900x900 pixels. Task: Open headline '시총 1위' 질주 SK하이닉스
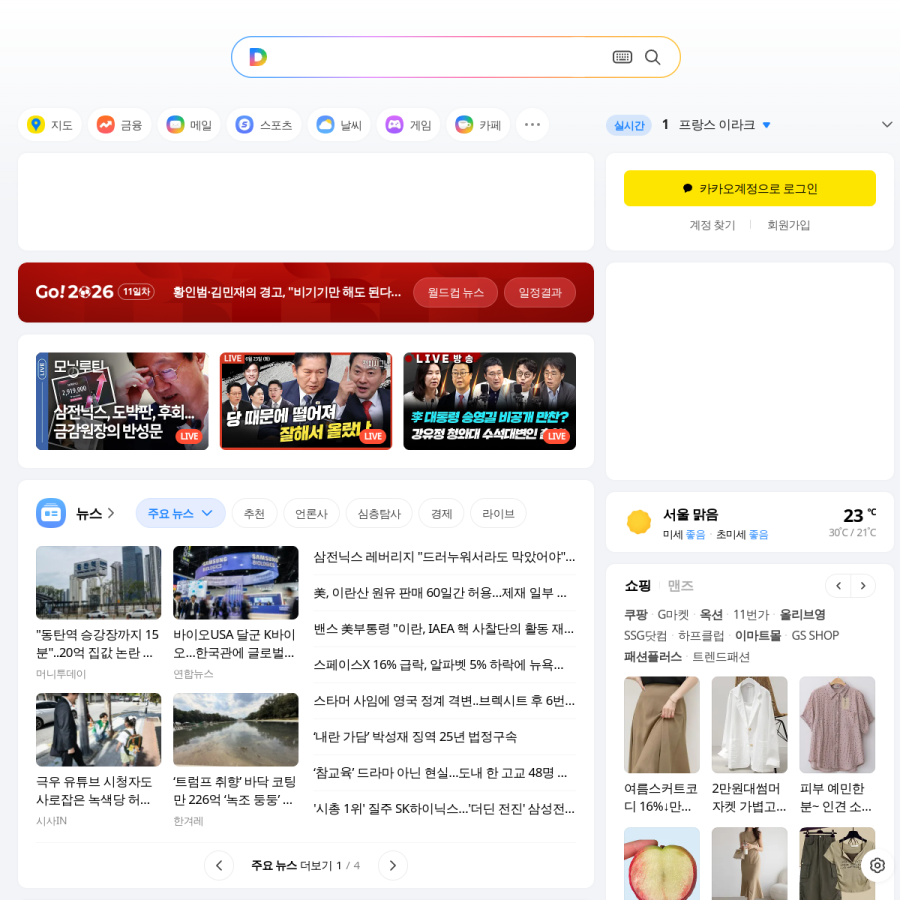444,809
